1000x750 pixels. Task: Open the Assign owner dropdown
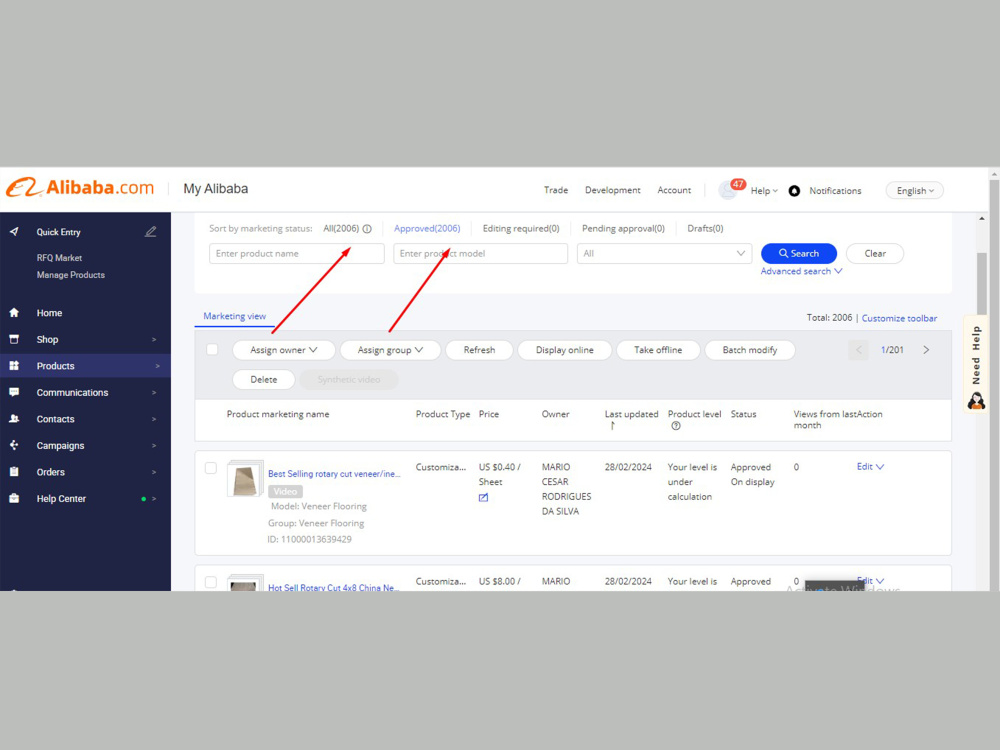pyautogui.click(x=284, y=349)
